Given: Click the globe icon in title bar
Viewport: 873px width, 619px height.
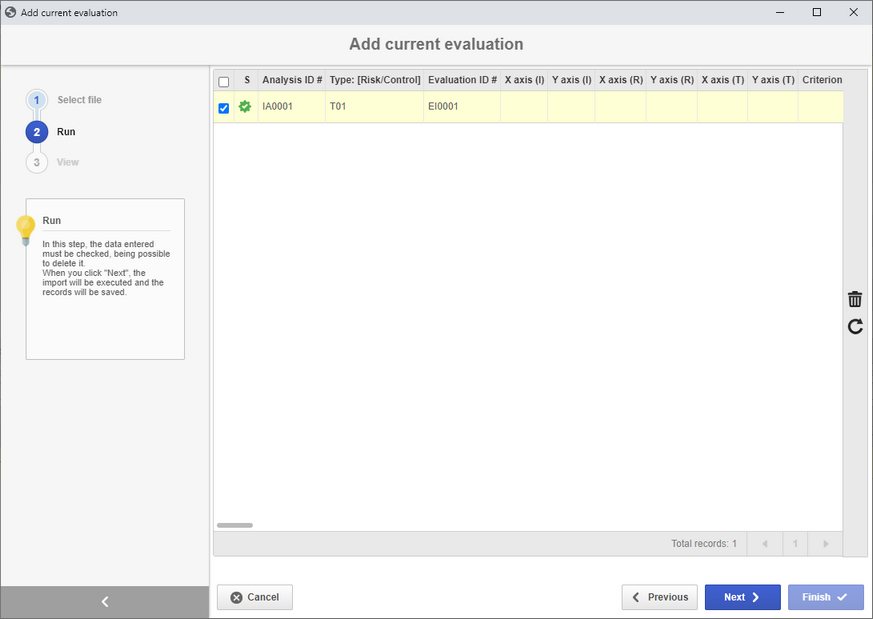Looking at the screenshot, I should point(11,12).
